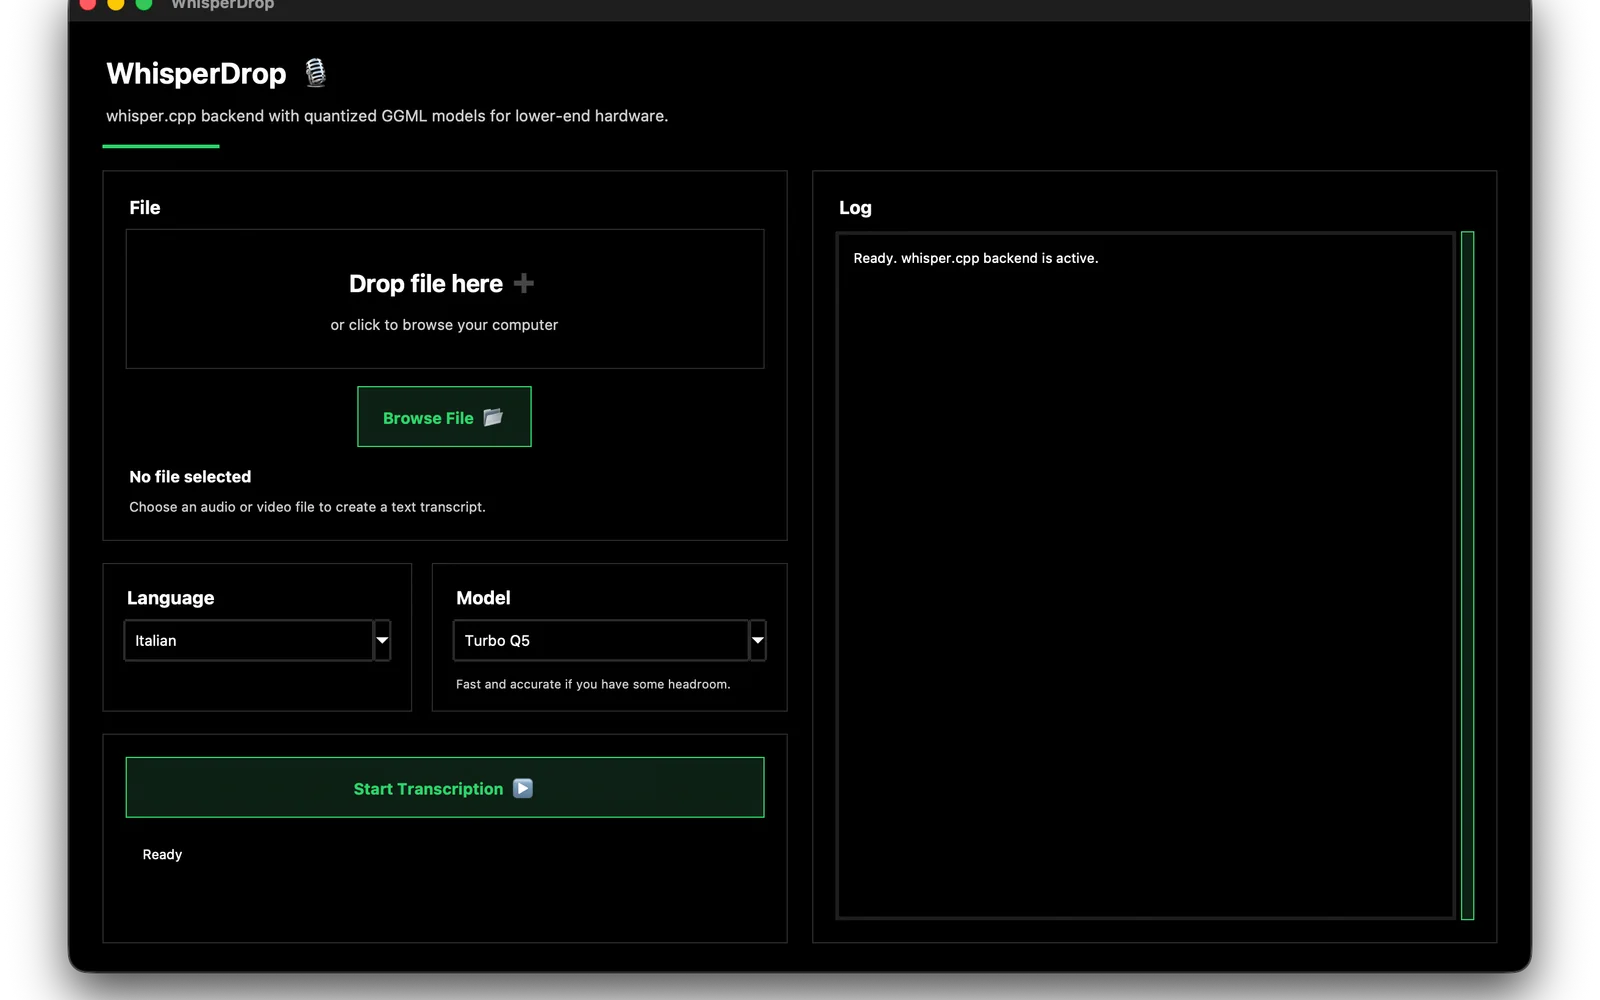
Task: Open the Language dropdown showing Italian
Action: (x=257, y=640)
